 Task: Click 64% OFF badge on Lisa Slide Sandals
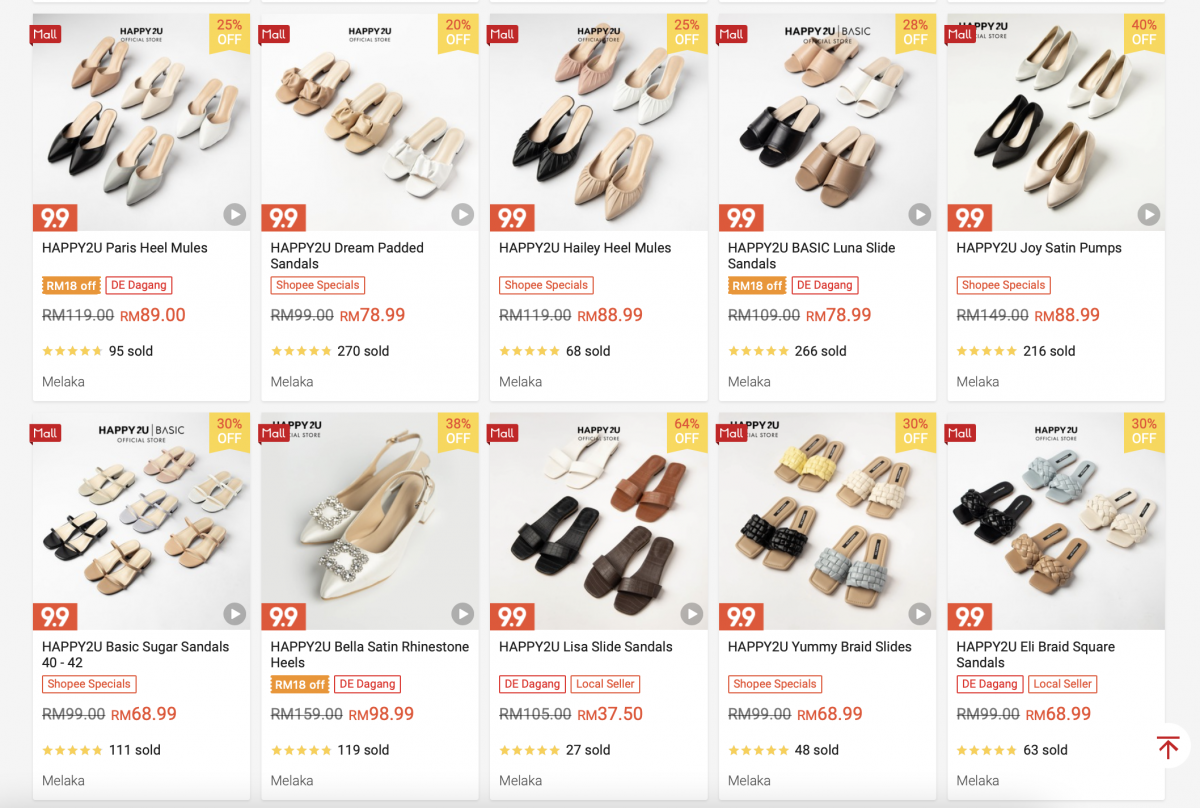(x=686, y=431)
